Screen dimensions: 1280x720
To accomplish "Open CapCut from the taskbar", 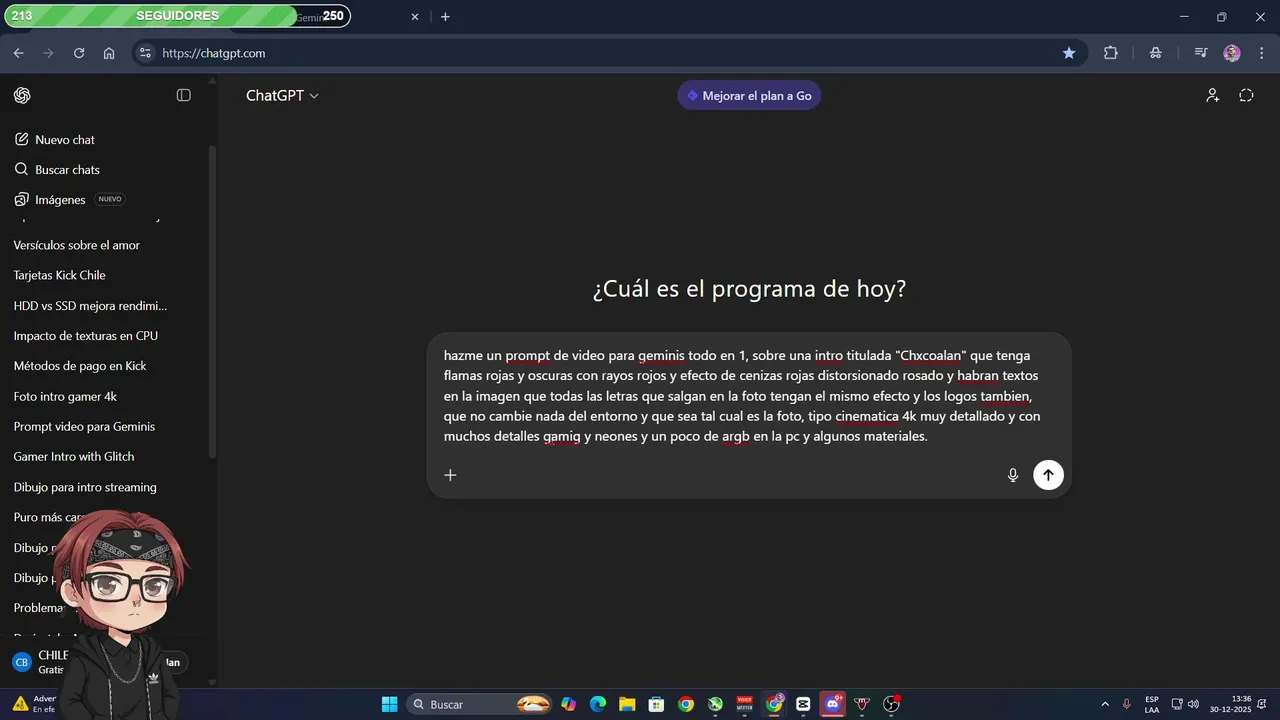I will tap(803, 704).
